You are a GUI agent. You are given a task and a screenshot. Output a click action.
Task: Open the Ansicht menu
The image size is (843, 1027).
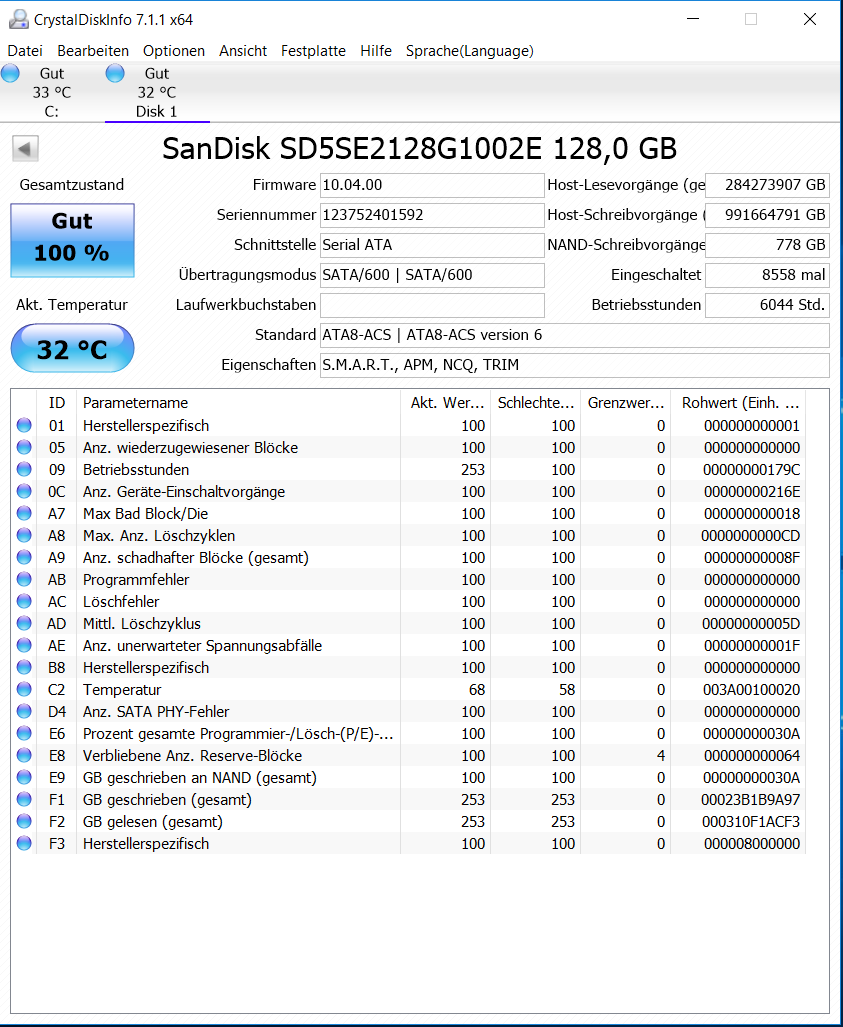pyautogui.click(x=243, y=51)
